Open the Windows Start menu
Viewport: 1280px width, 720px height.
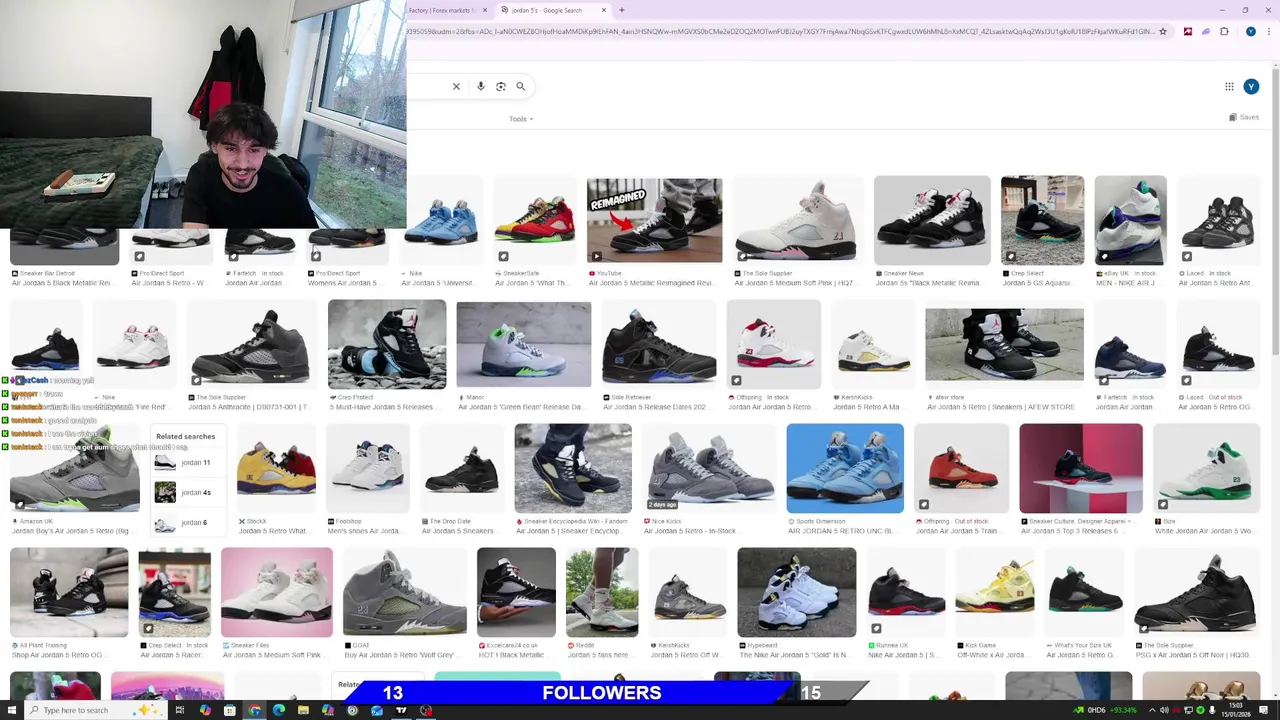tap(11, 711)
